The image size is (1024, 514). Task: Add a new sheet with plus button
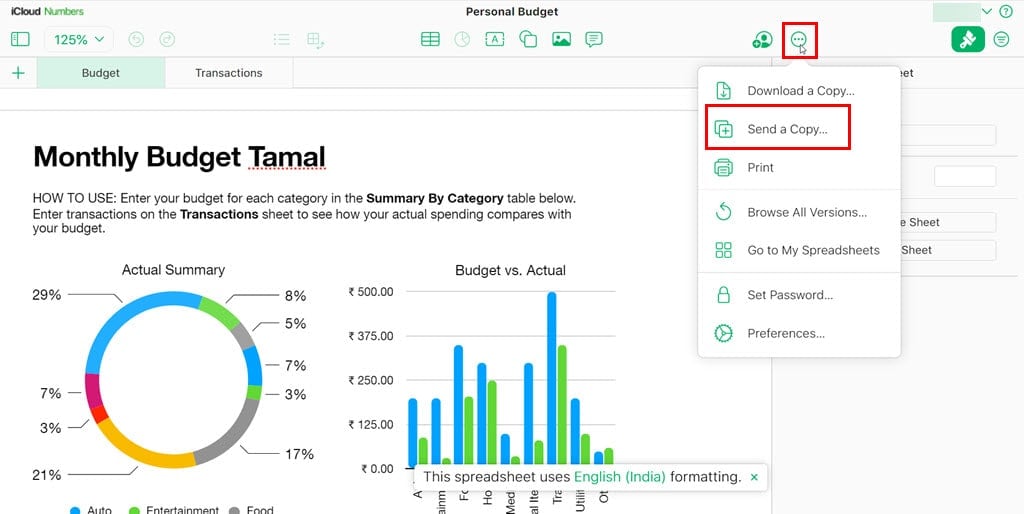[18, 73]
